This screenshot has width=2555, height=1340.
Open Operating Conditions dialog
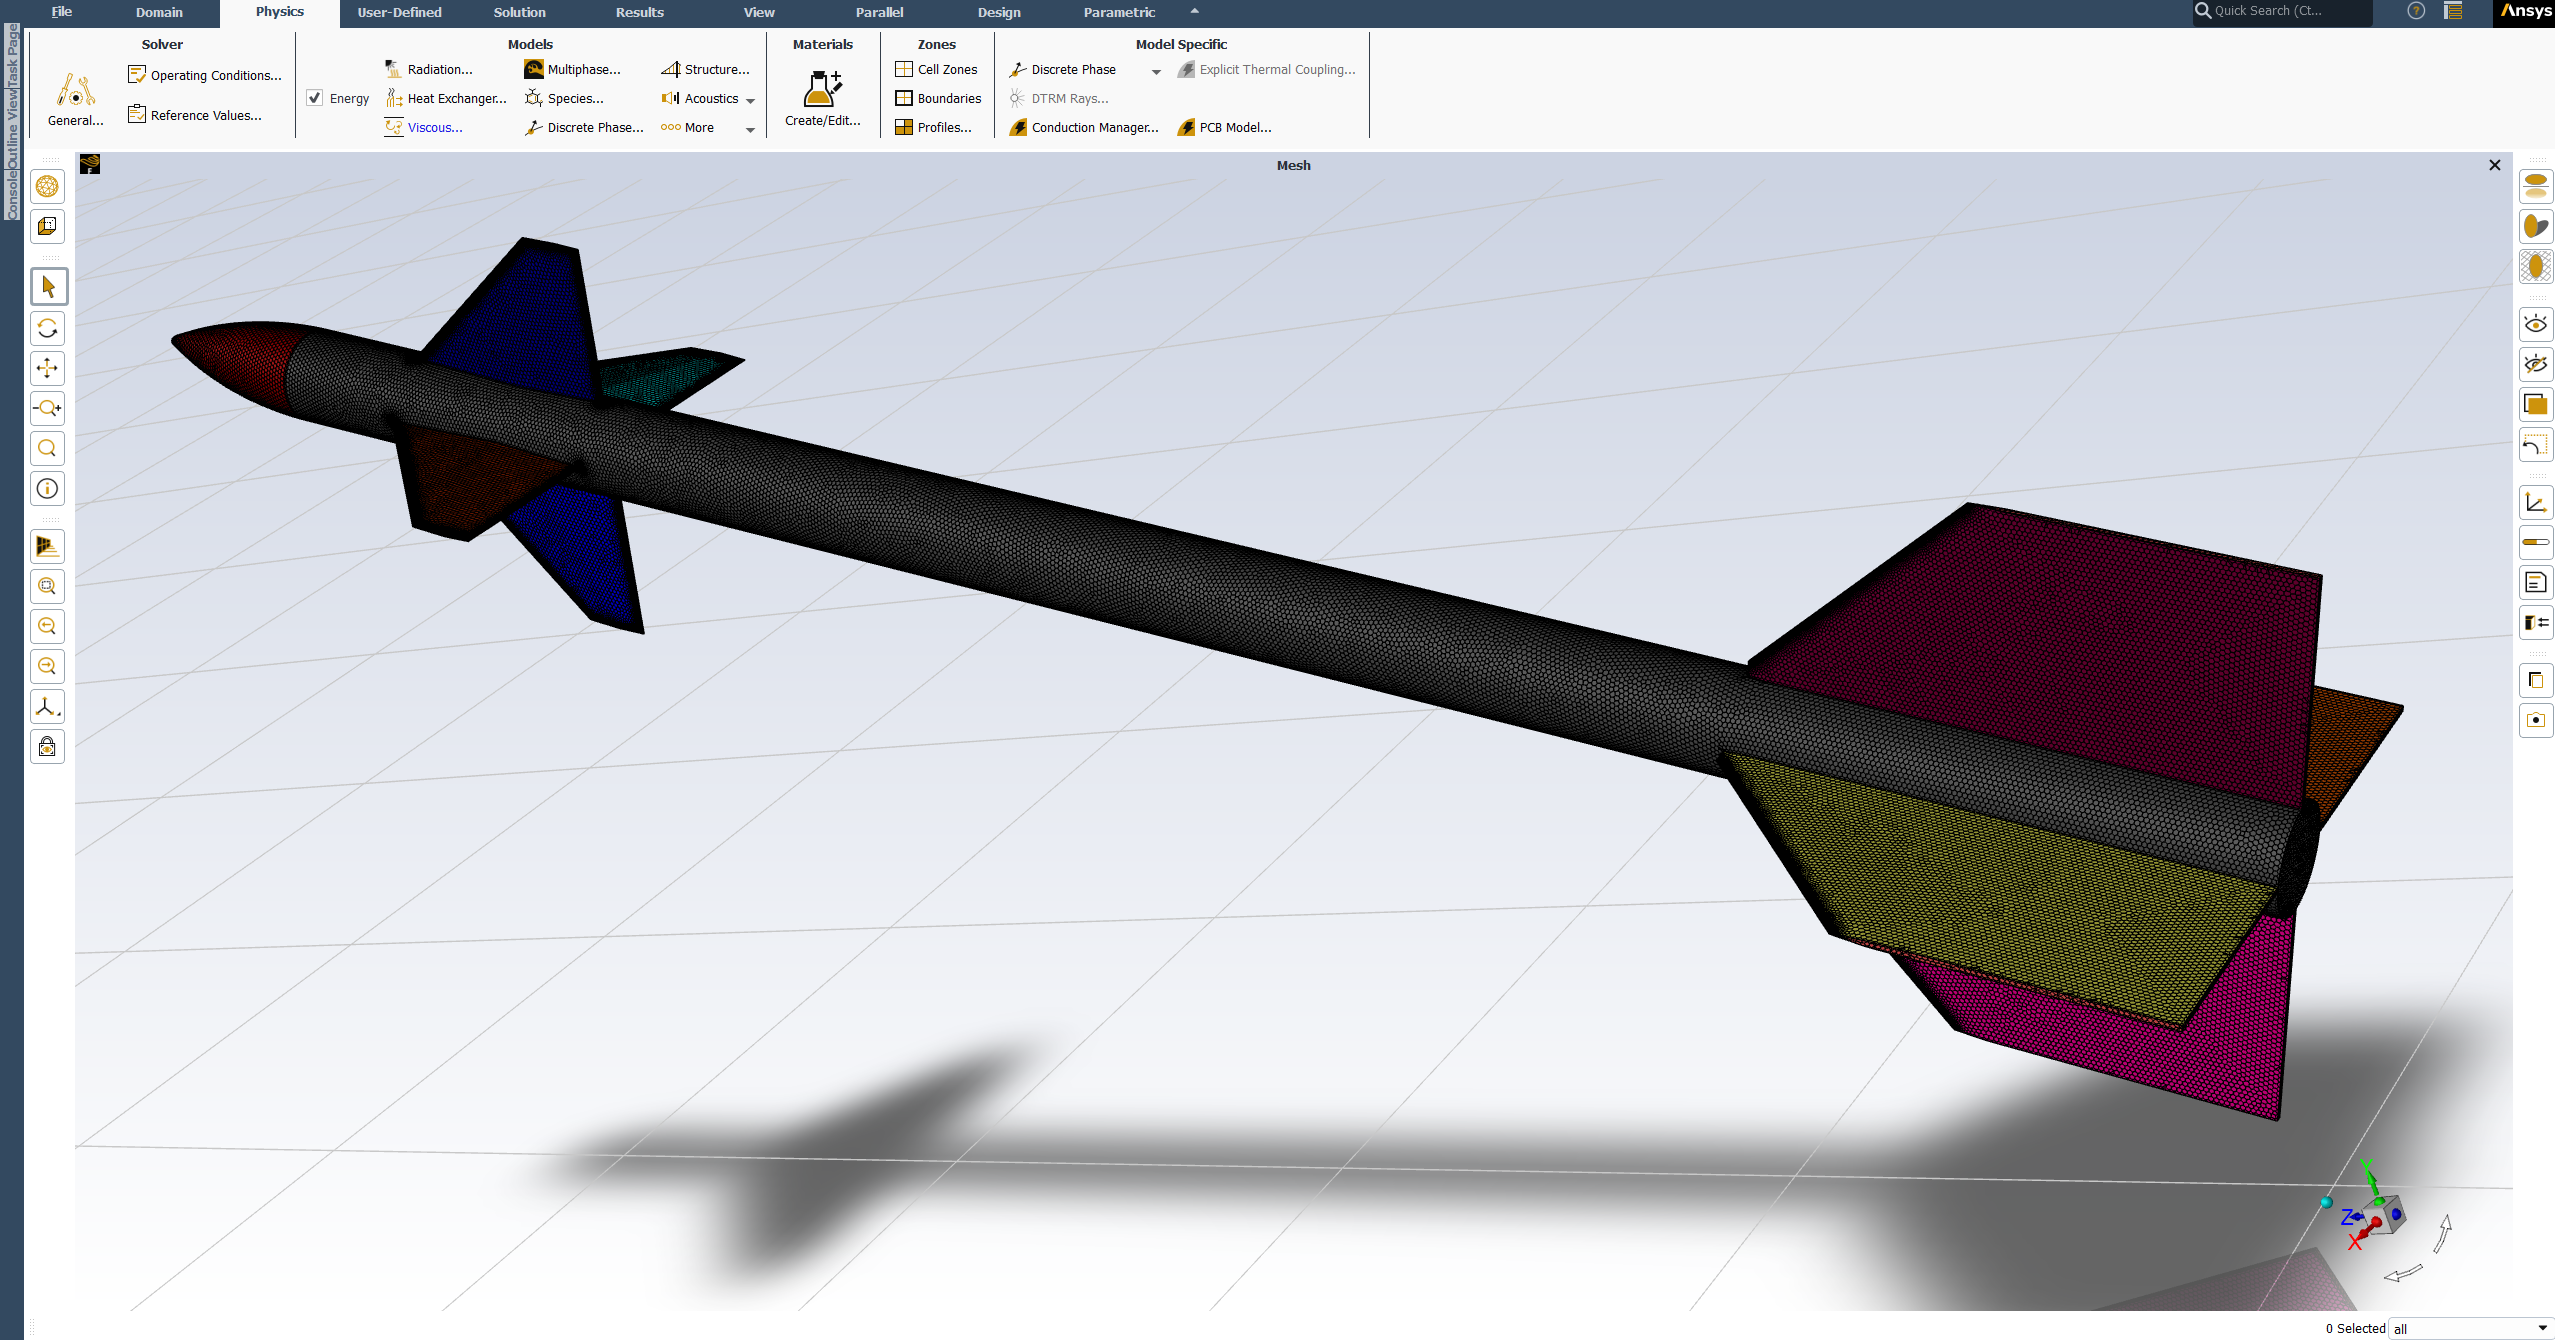point(205,75)
